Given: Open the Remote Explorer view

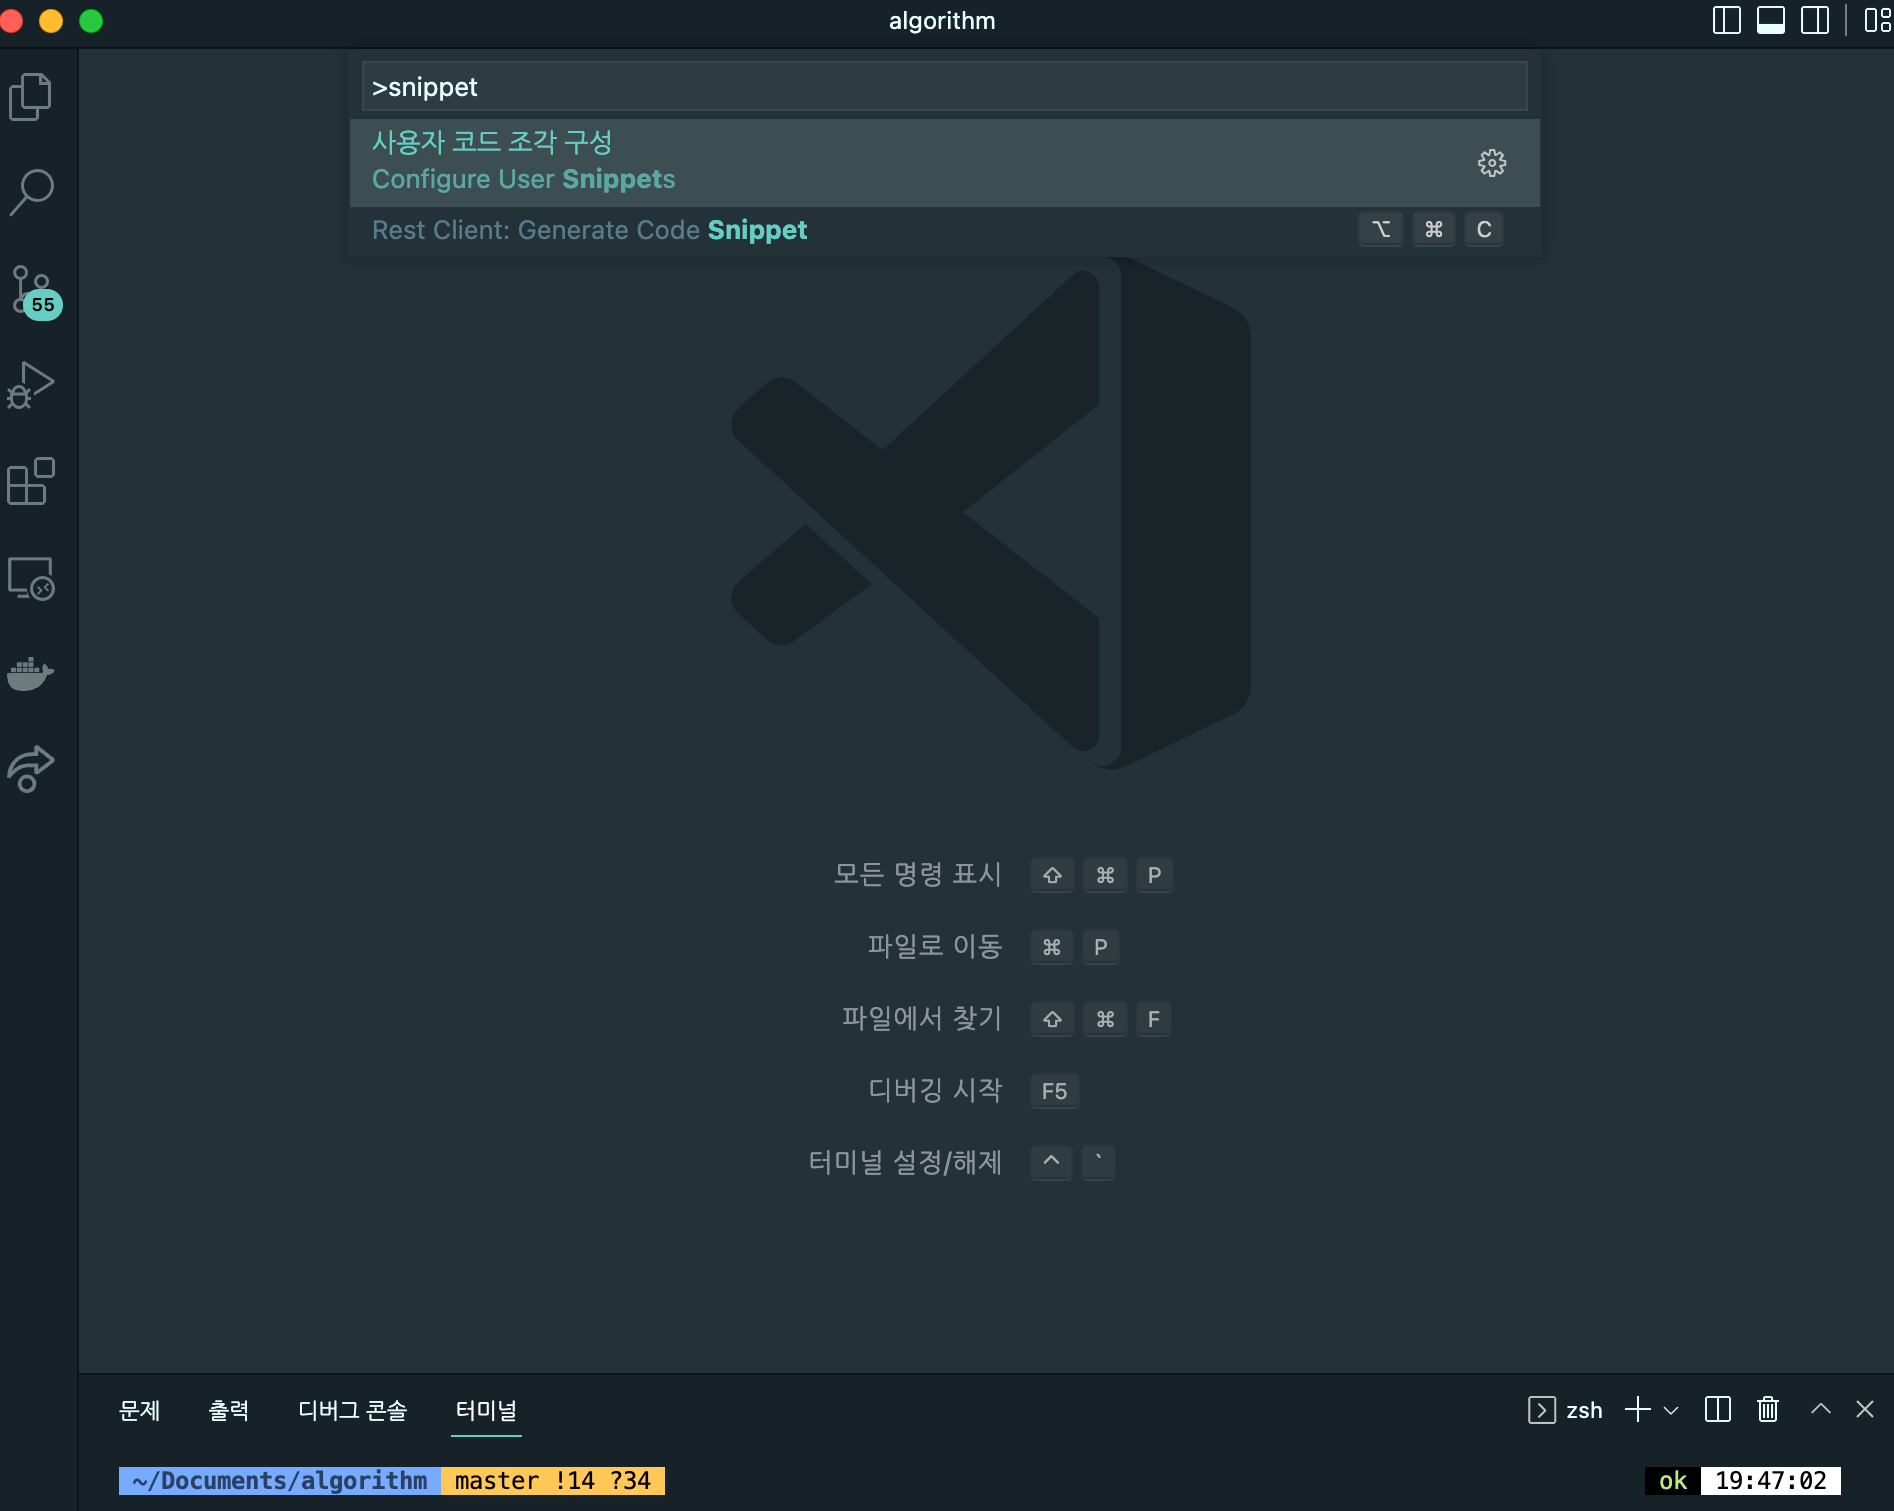Looking at the screenshot, I should (x=31, y=578).
